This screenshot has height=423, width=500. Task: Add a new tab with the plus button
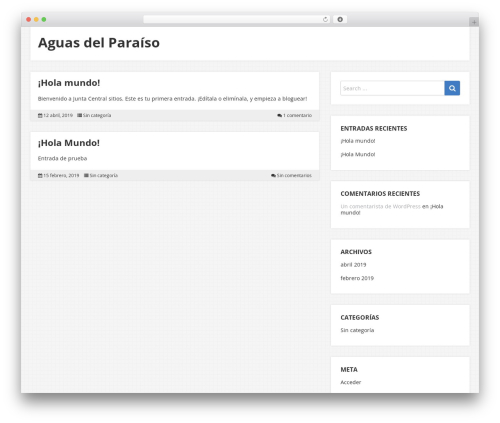tap(474, 22)
